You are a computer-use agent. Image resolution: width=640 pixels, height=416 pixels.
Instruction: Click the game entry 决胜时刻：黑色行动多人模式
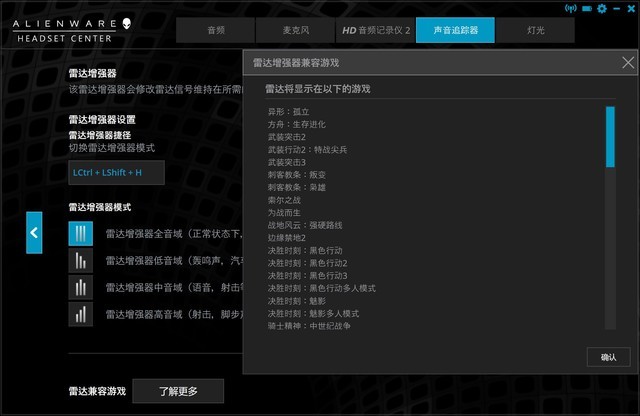tap(322, 288)
